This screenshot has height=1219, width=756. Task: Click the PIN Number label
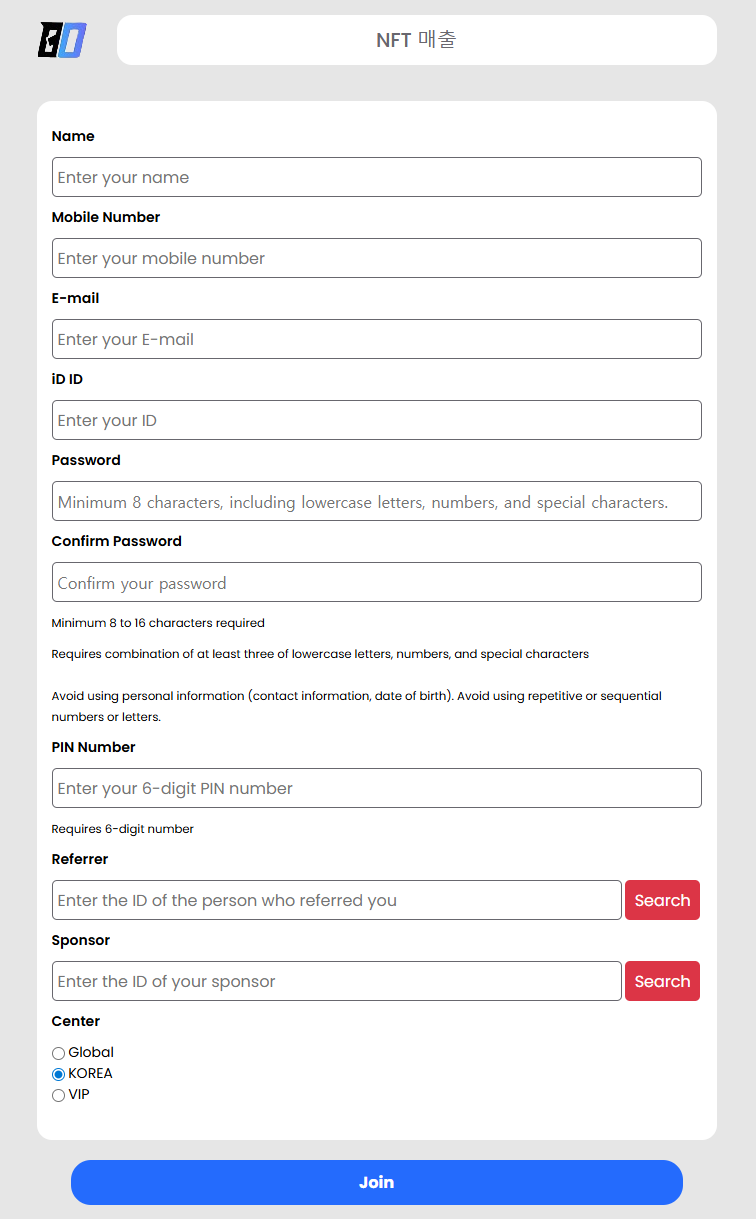point(93,747)
